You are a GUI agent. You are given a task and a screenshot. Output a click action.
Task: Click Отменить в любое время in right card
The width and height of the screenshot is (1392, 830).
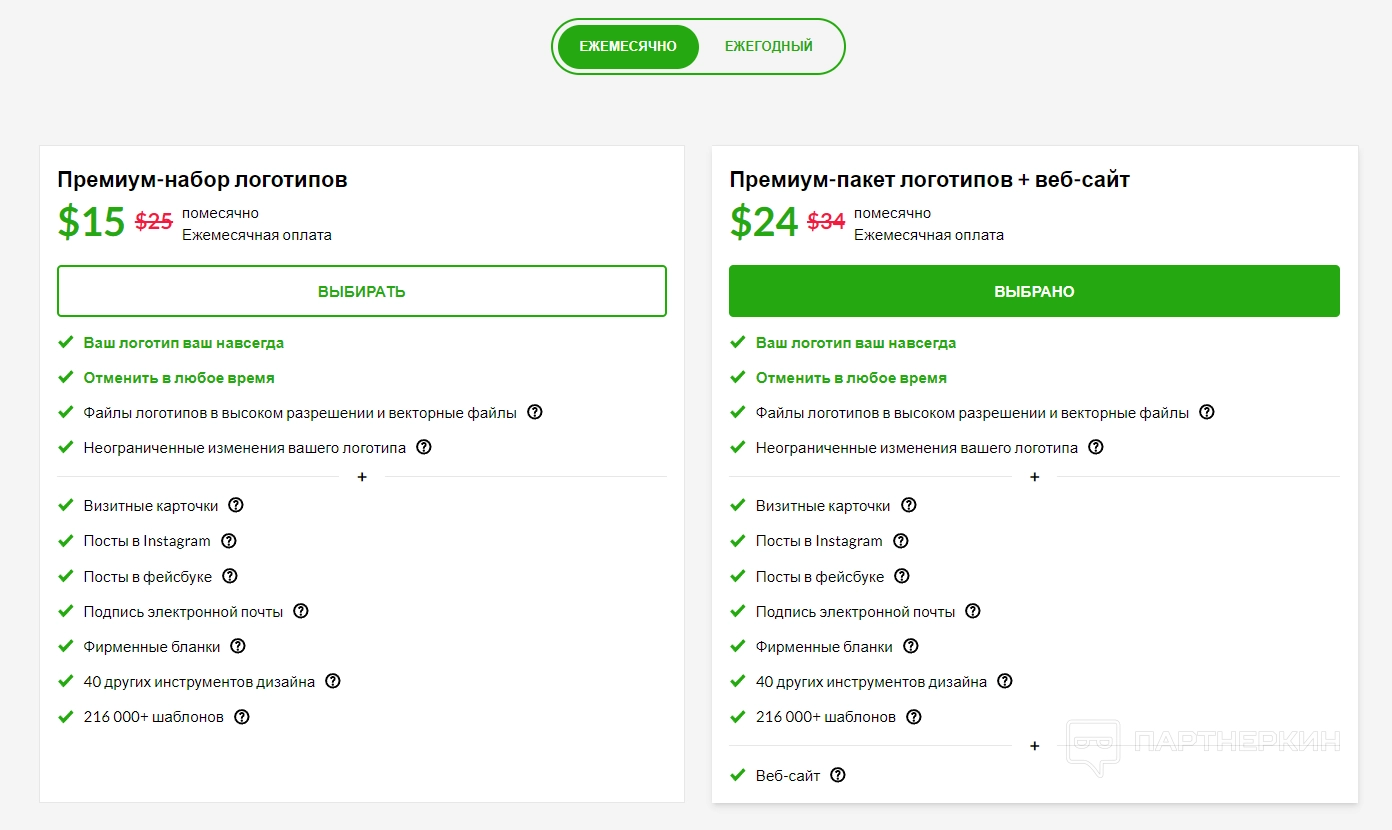[x=851, y=378]
